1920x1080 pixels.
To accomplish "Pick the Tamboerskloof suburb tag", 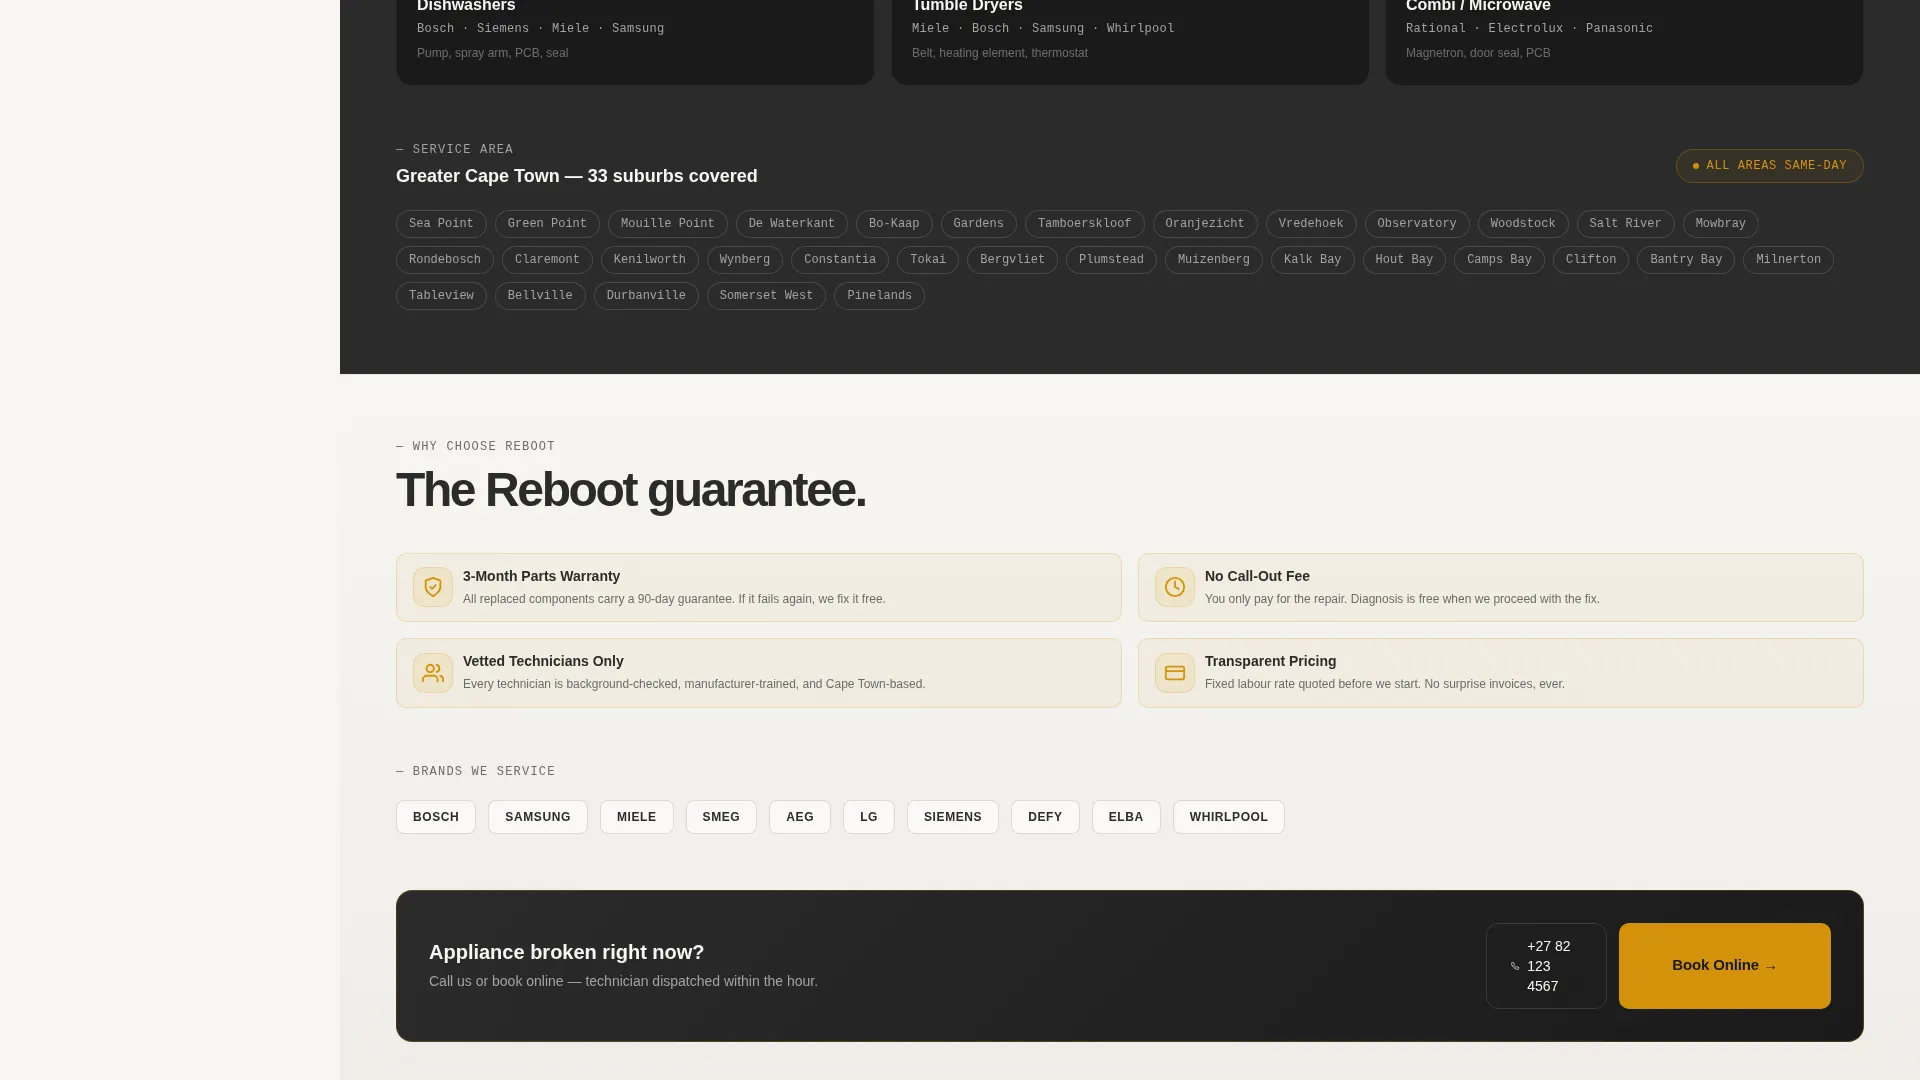I will point(1084,224).
